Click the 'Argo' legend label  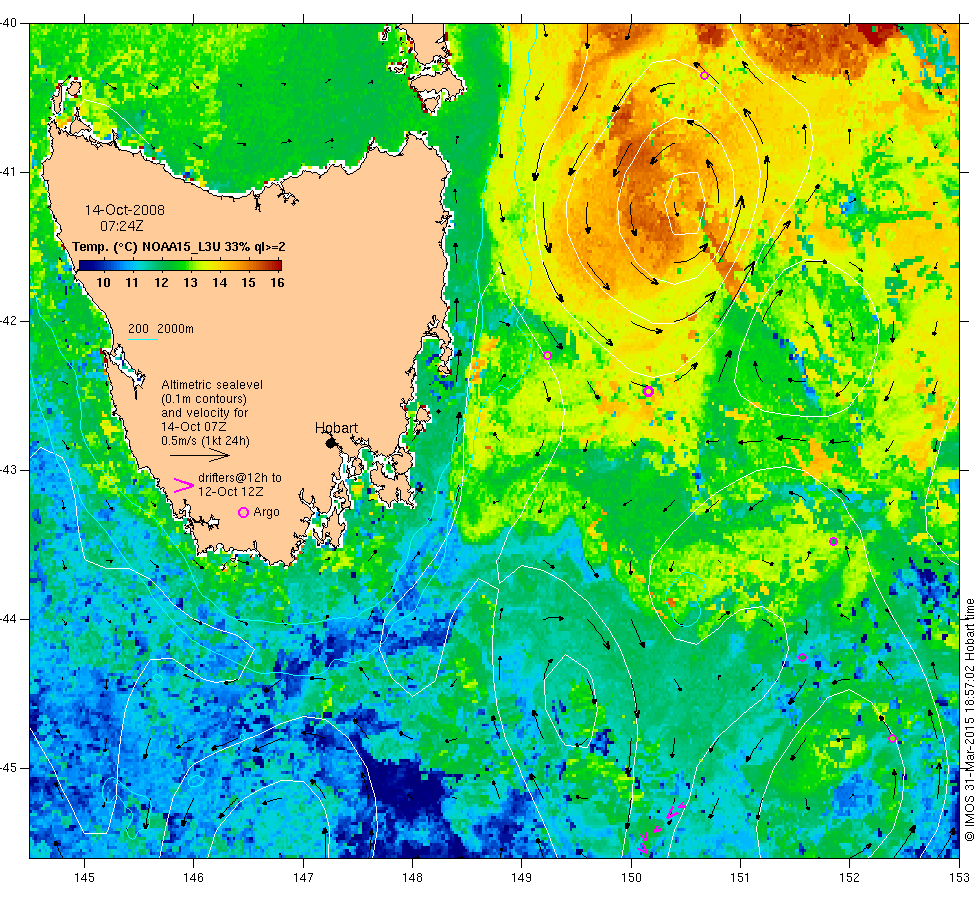pos(266,512)
